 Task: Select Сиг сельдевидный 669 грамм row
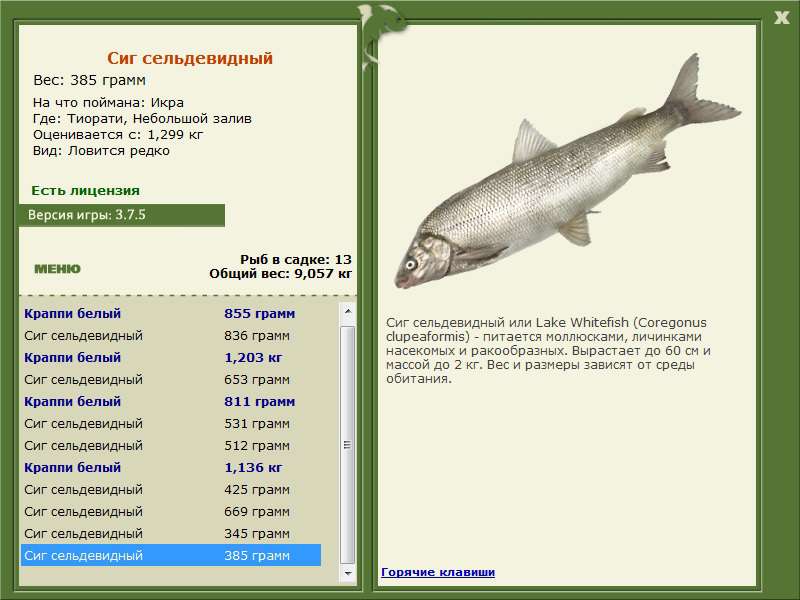click(x=171, y=511)
